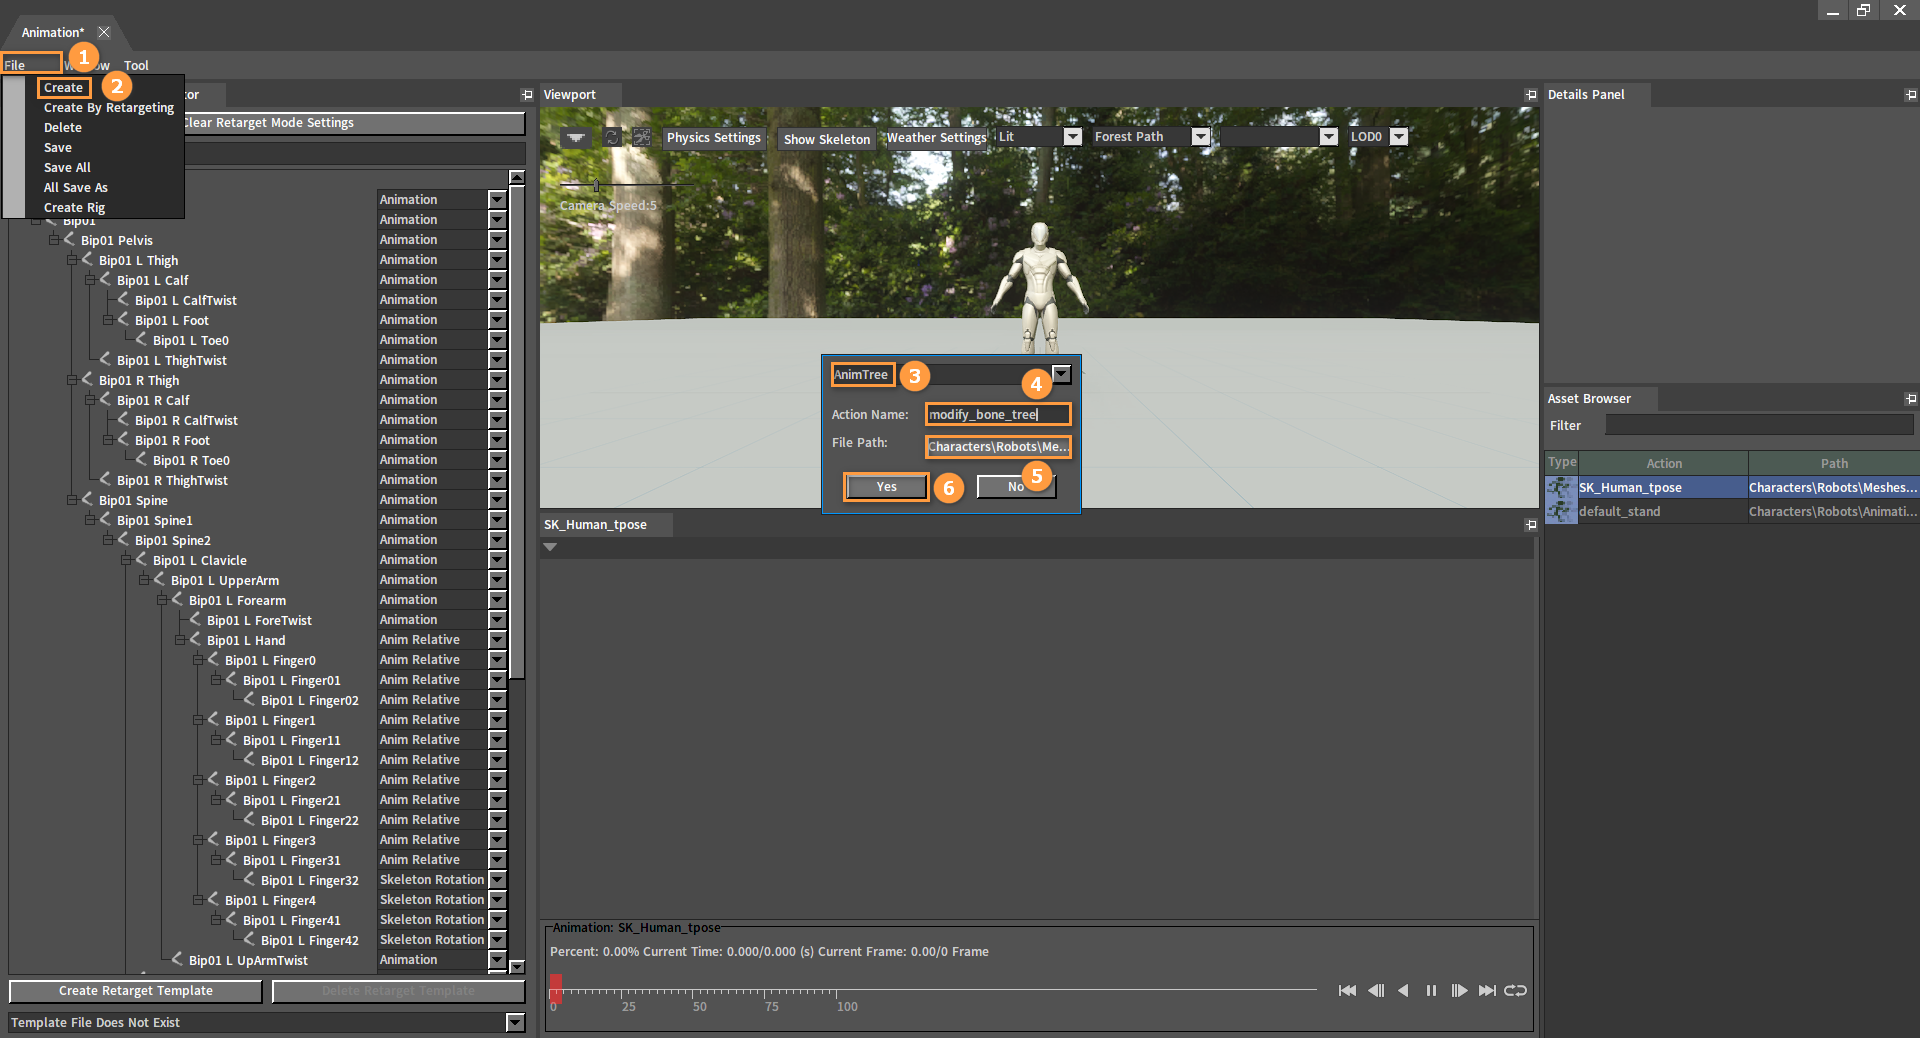Confirm the dialog with the Yes button

[886, 487]
